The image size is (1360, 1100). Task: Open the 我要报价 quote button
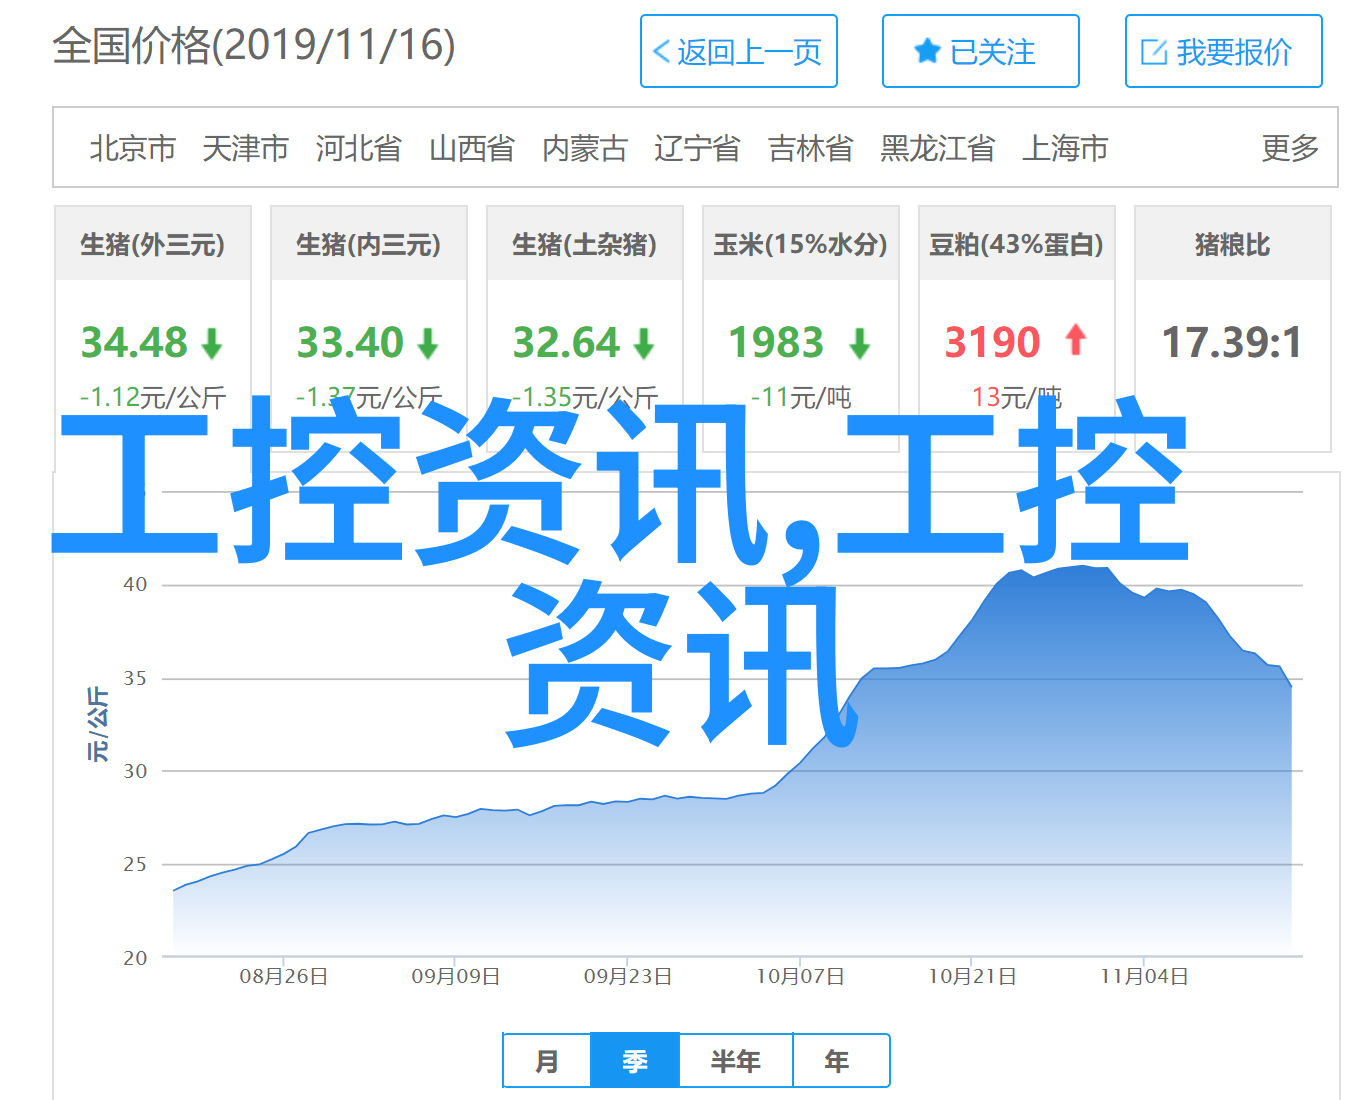click(1223, 51)
